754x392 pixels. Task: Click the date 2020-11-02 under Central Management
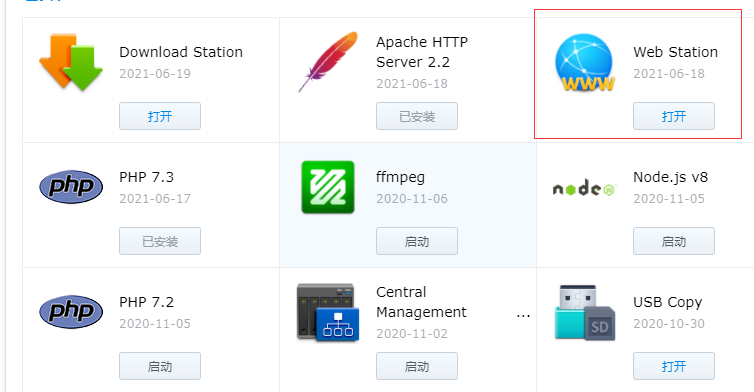(412, 333)
